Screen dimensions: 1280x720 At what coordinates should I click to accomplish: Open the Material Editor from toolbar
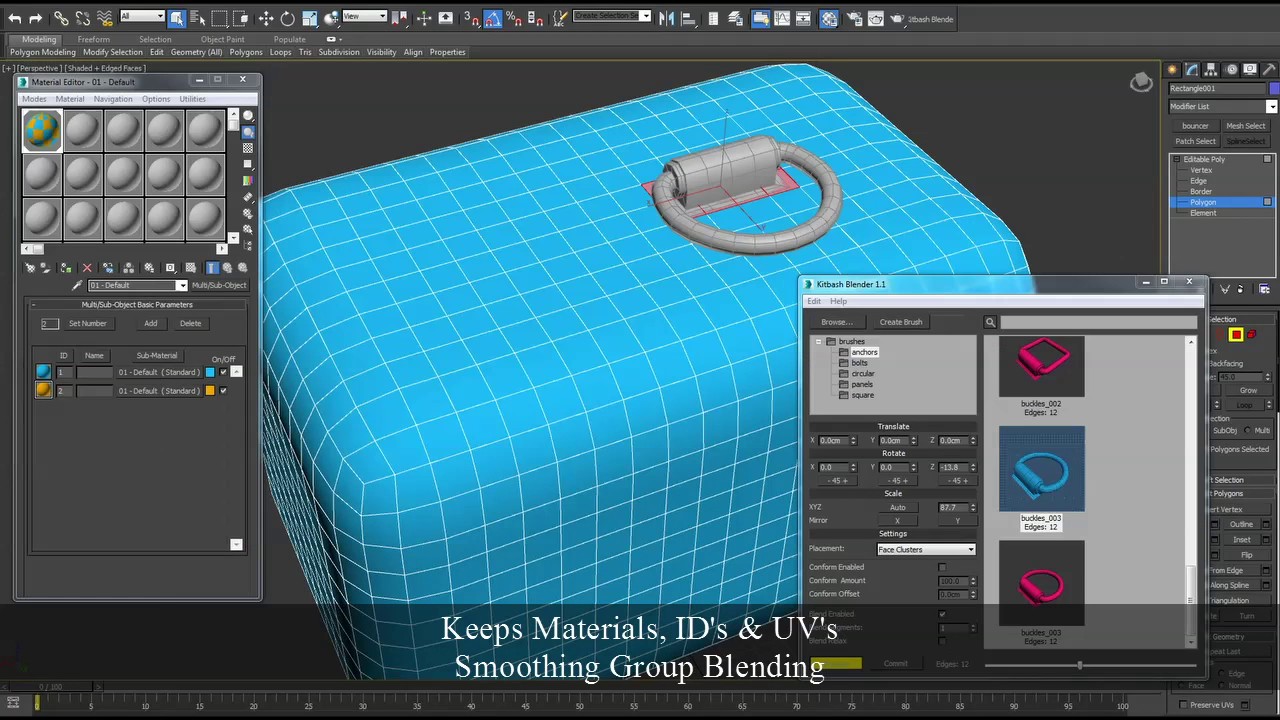[829, 18]
